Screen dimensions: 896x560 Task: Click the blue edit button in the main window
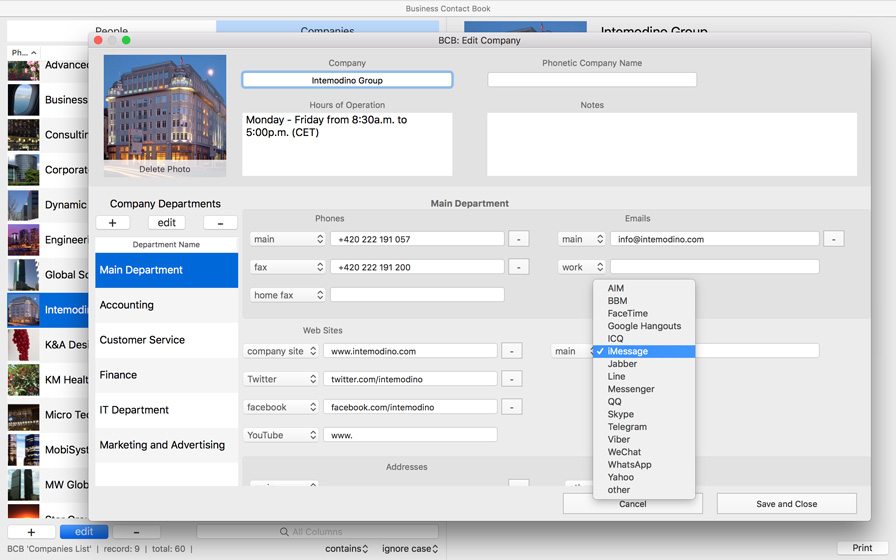coord(84,531)
